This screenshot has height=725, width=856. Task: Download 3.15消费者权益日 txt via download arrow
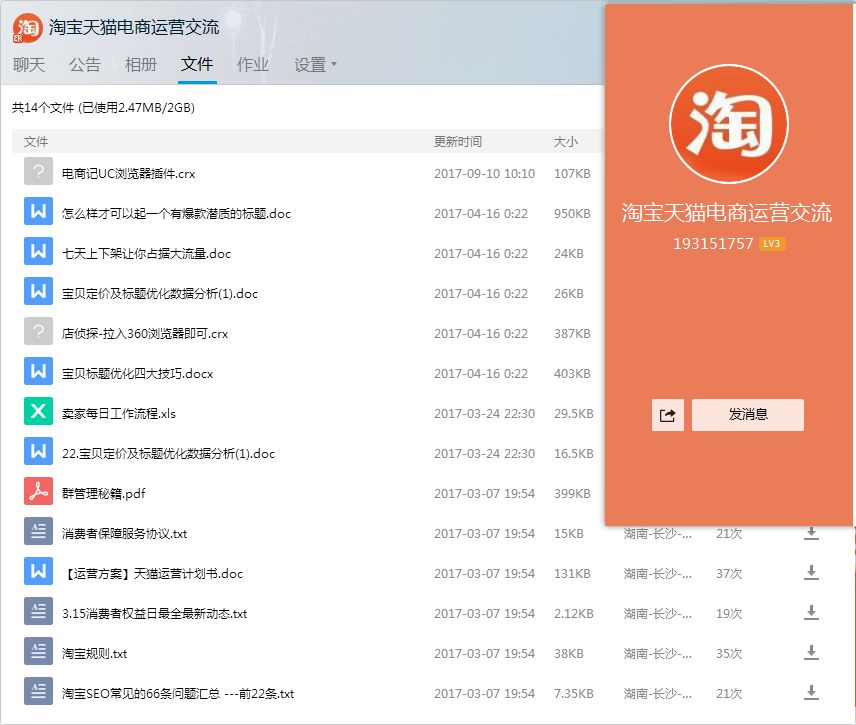pos(812,613)
